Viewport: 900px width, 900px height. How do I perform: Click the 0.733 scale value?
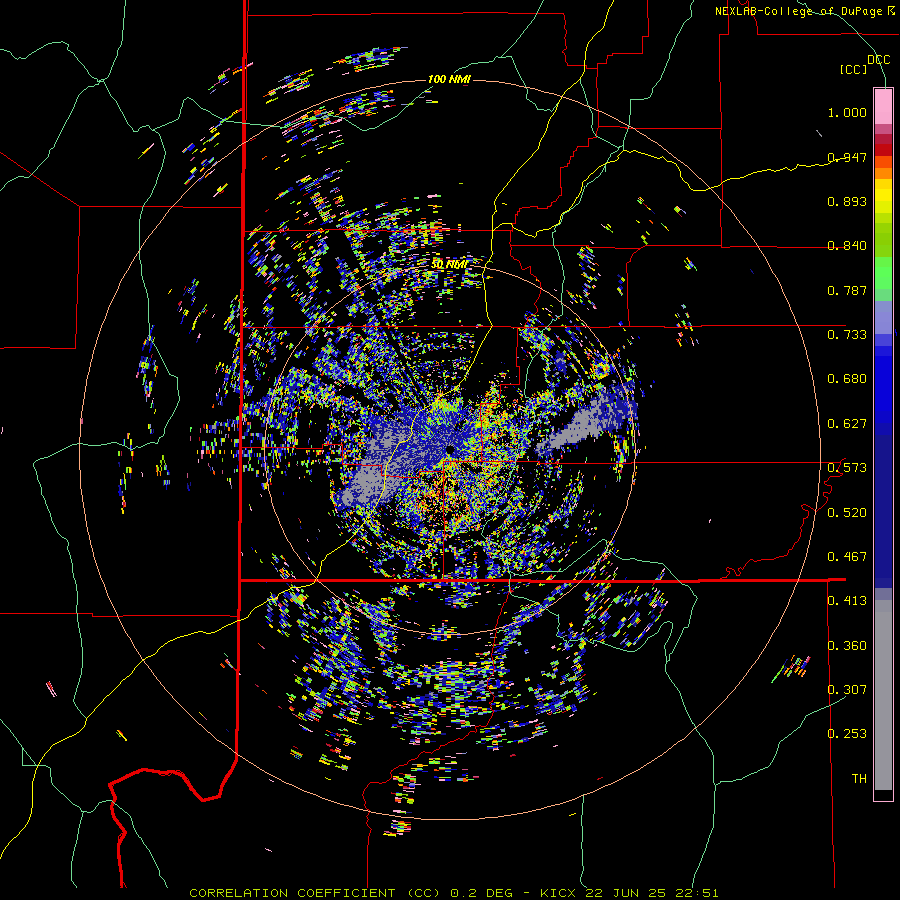(x=847, y=335)
